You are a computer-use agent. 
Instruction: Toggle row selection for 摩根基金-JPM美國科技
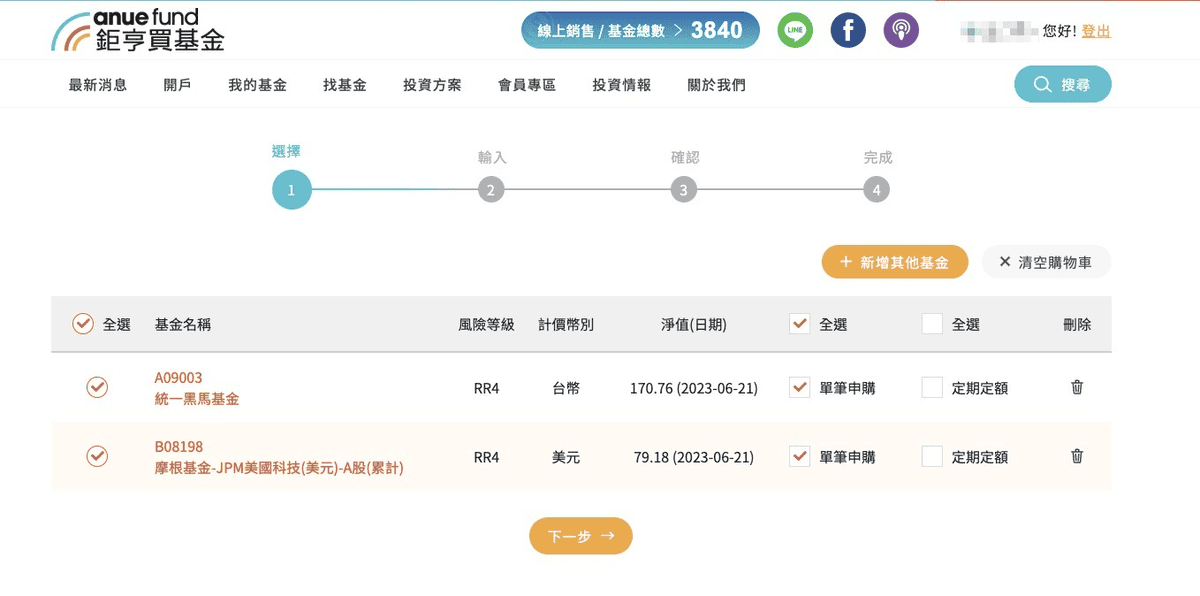pos(97,456)
